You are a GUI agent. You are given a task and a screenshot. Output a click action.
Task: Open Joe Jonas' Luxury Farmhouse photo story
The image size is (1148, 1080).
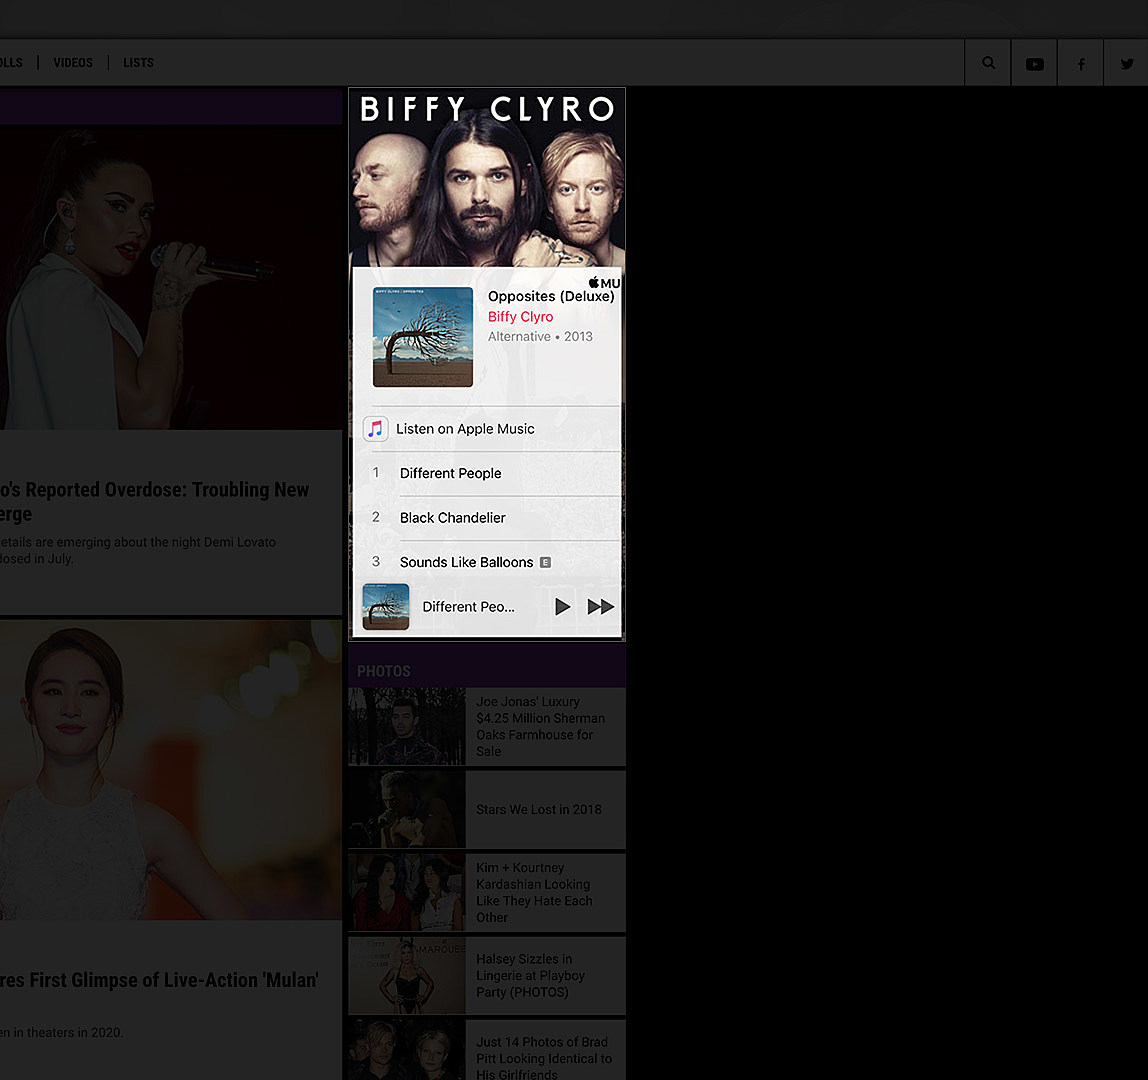540,726
